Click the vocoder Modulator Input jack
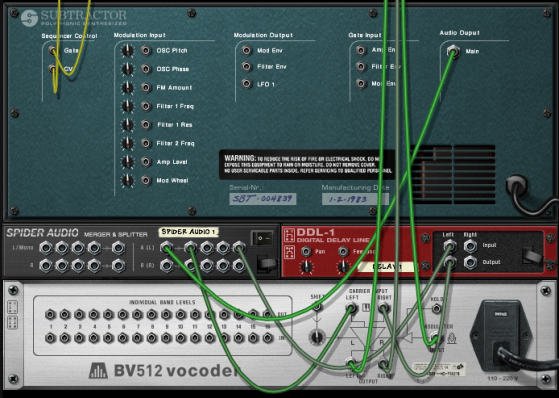Viewport: 559px width, 398px height. tap(435, 337)
